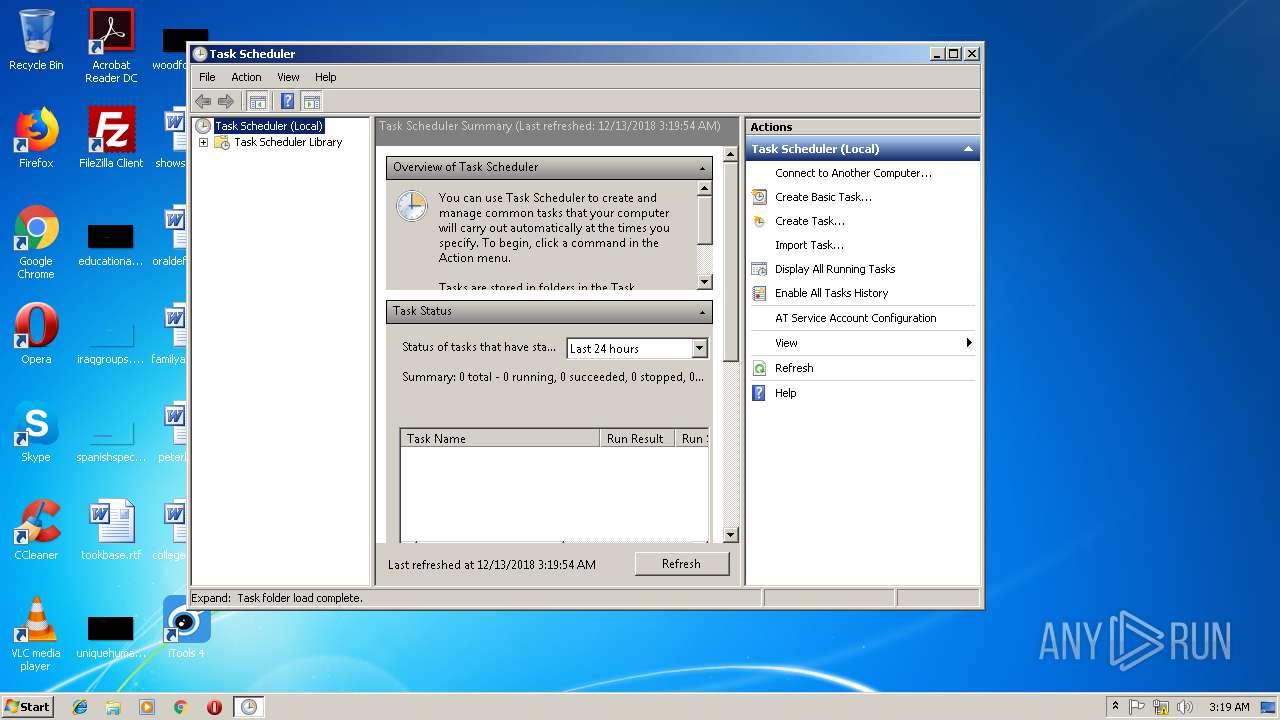The image size is (1280, 720).
Task: Launch Opera from the taskbar
Action: point(214,707)
